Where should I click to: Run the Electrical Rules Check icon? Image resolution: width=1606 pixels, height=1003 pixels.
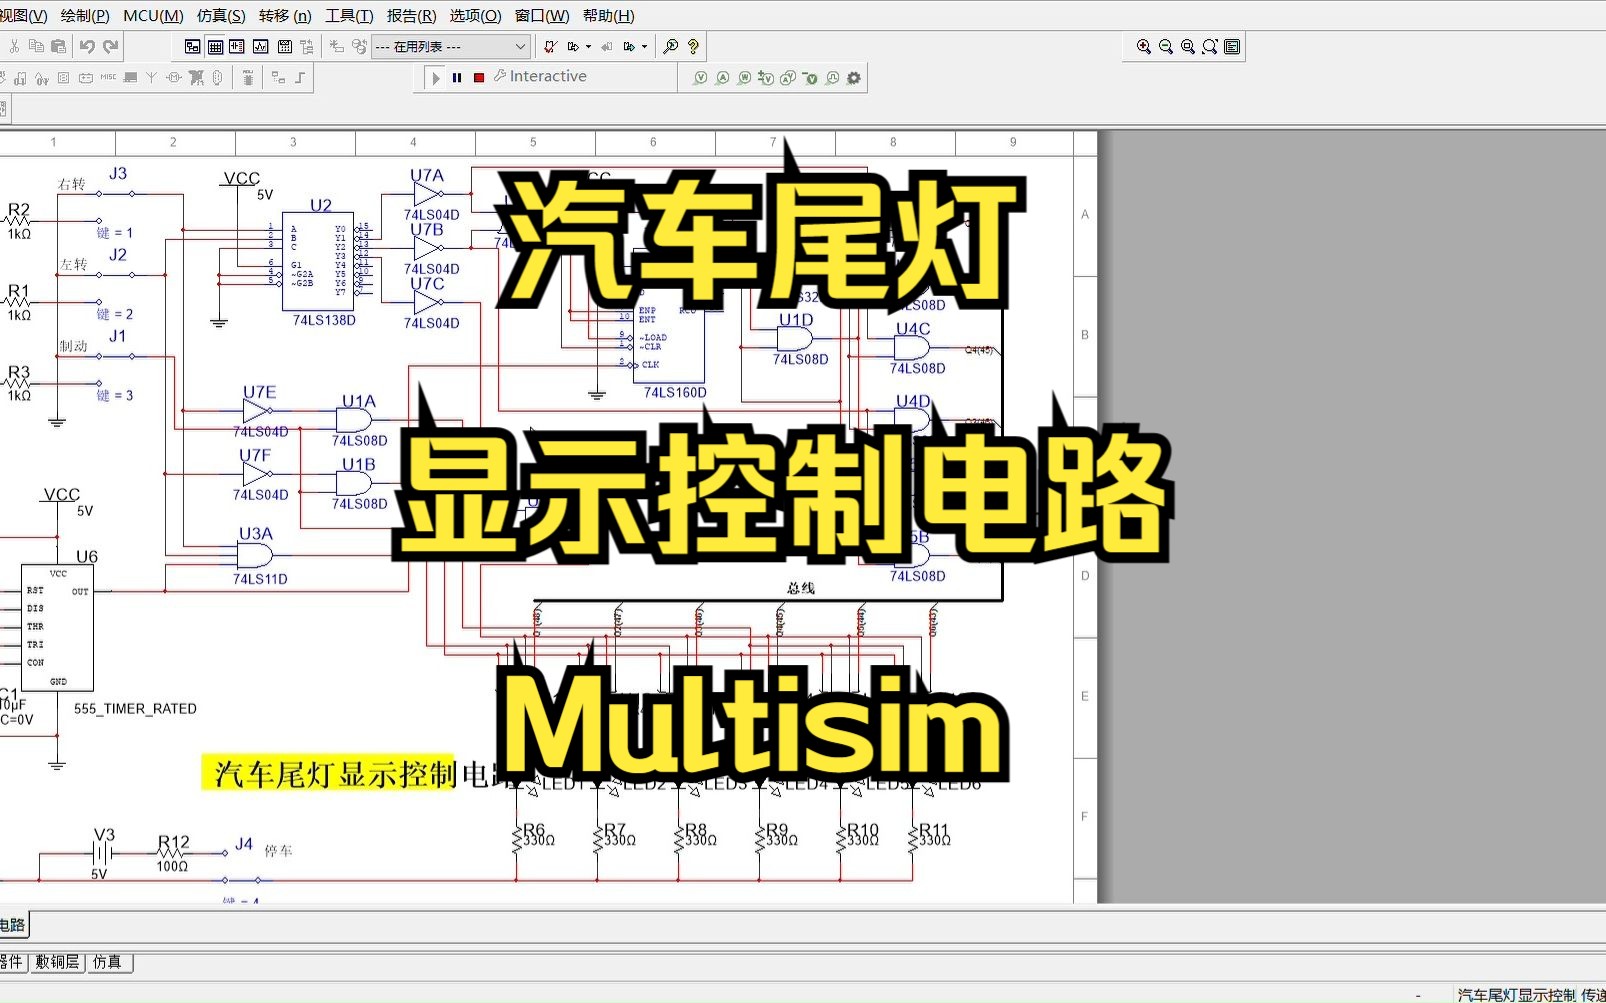pos(550,46)
